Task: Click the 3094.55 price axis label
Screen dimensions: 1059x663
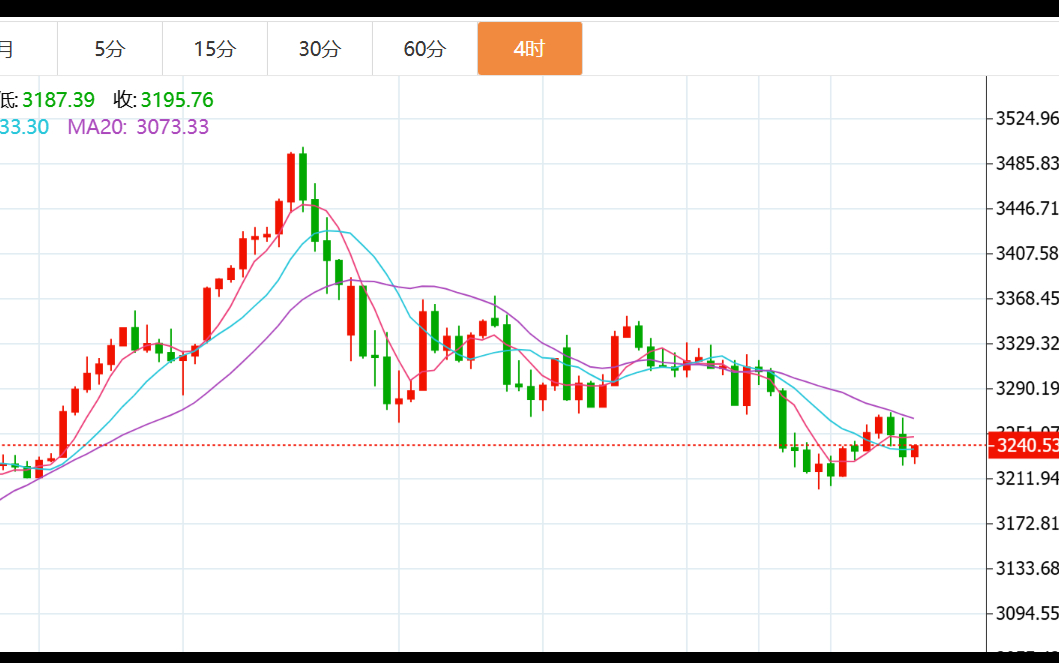Action: (1027, 613)
